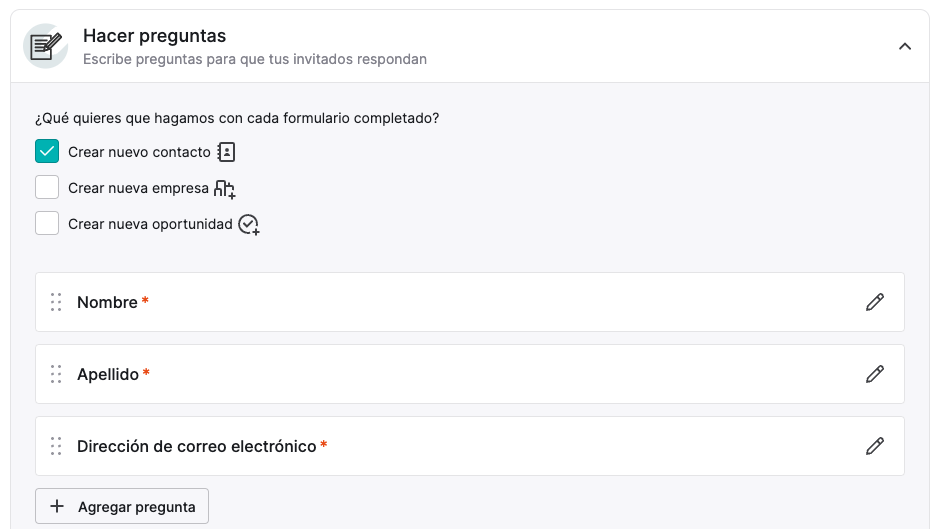Click the building icon next to Crear nueva empresa
The width and height of the screenshot is (939, 529).
225,189
